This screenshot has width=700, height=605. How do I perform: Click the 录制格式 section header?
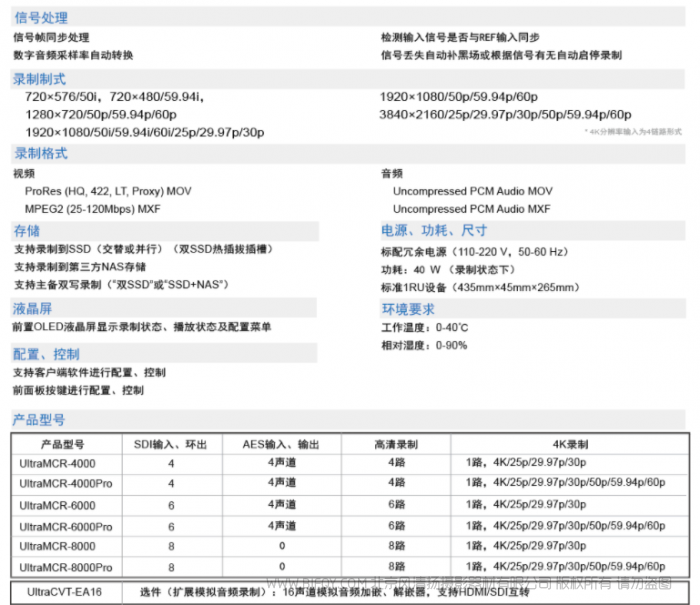click(40, 153)
